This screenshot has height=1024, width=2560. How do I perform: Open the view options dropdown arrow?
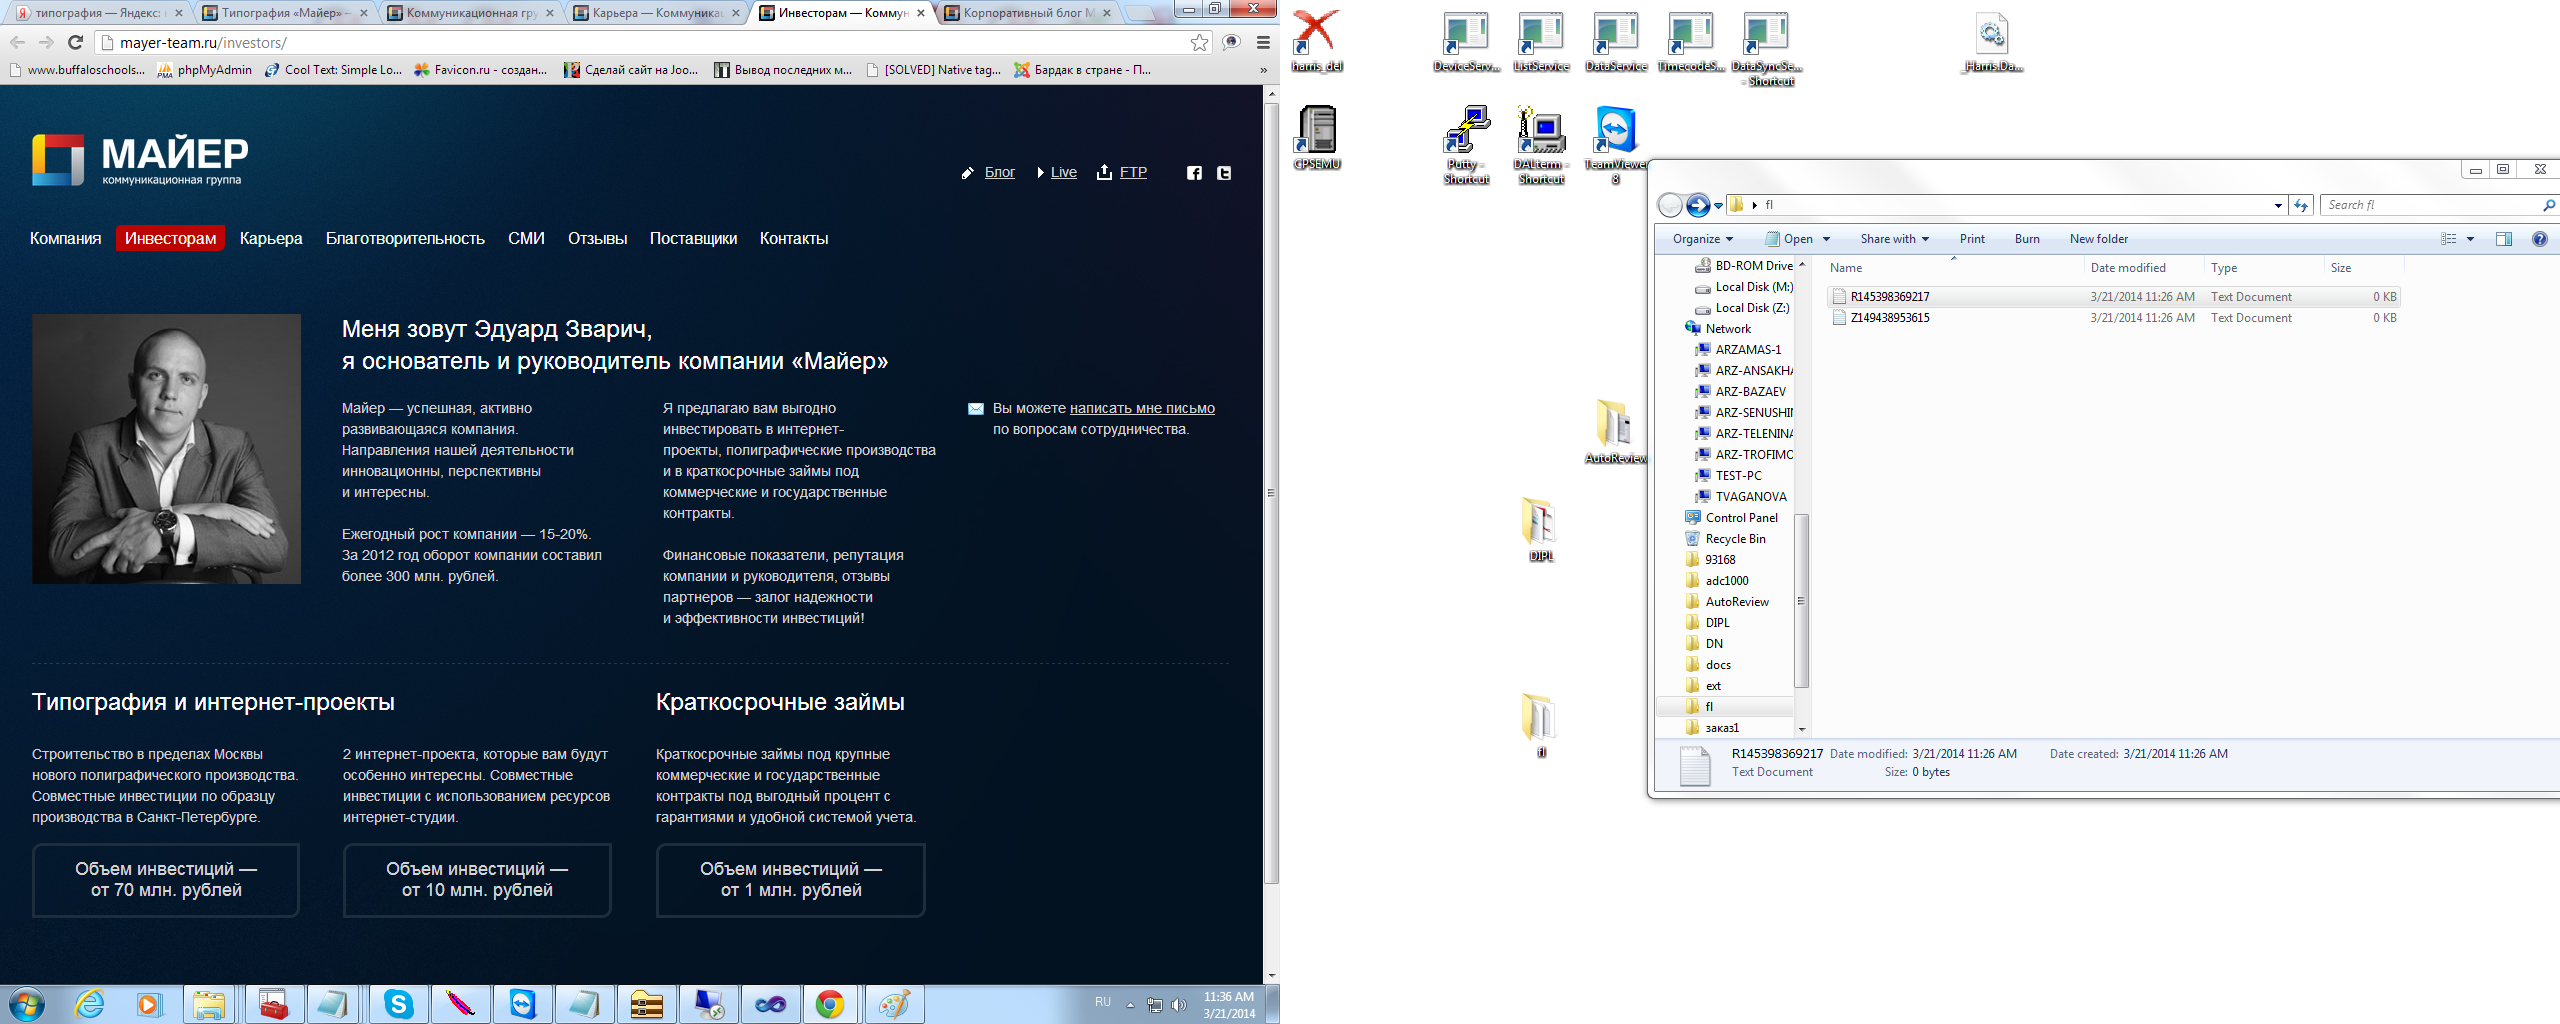pos(2470,239)
